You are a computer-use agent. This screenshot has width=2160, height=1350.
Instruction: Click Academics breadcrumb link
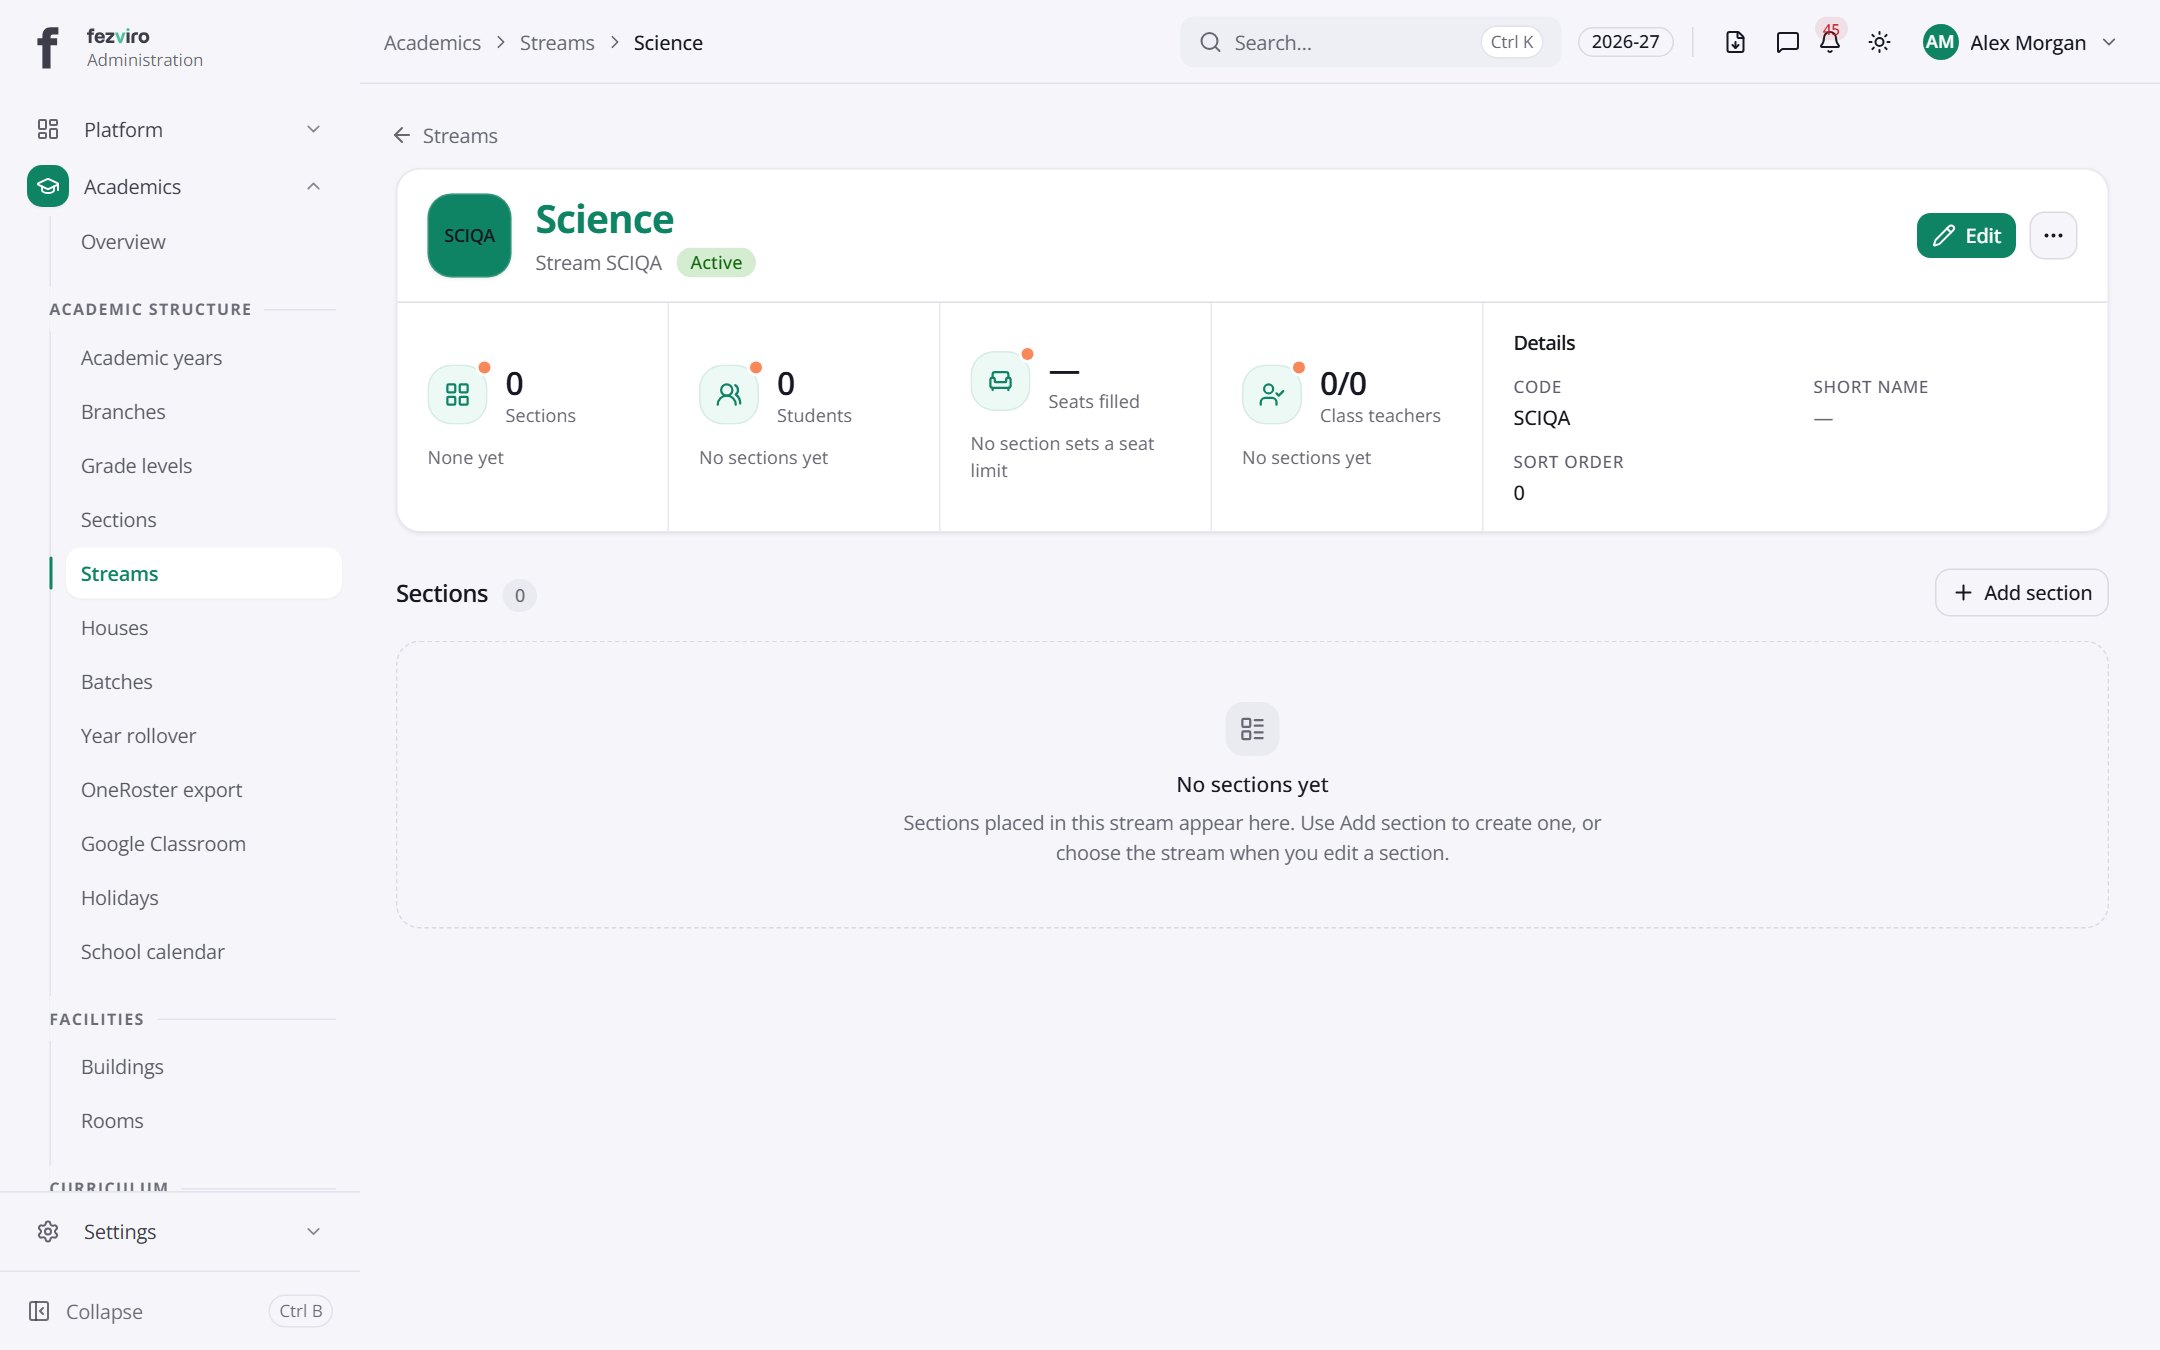pyautogui.click(x=432, y=42)
